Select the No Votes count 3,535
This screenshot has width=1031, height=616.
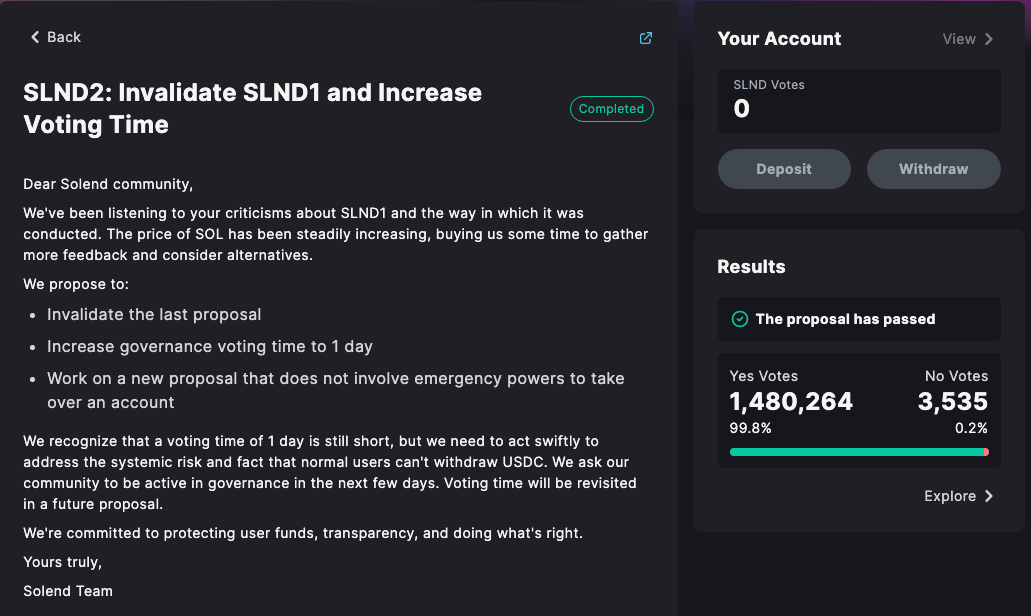(953, 402)
